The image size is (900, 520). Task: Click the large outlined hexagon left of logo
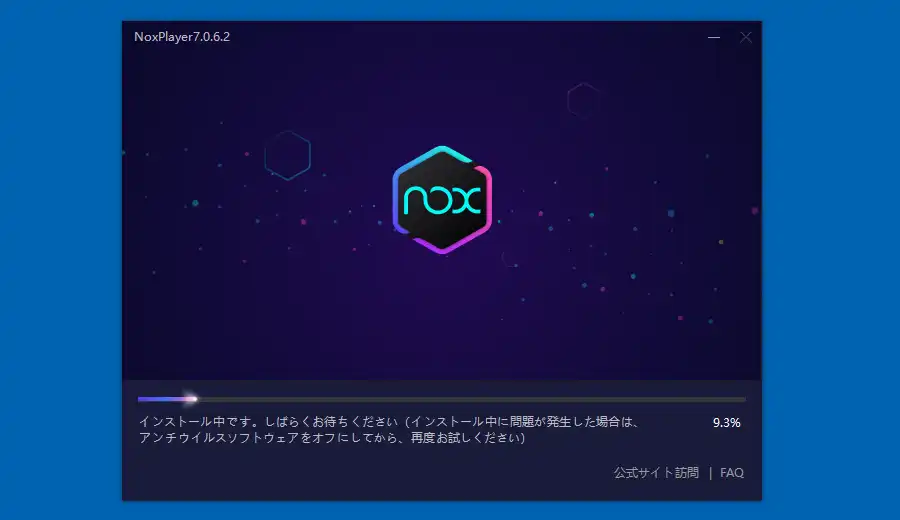tap(287, 155)
